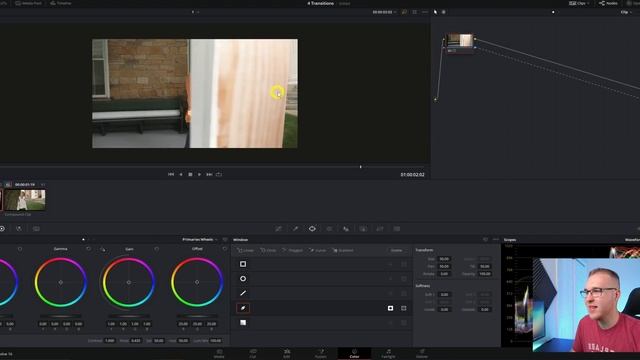Expand the Clips dropdown arrow
The height and width of the screenshot is (360, 640).
click(x=588, y=3)
